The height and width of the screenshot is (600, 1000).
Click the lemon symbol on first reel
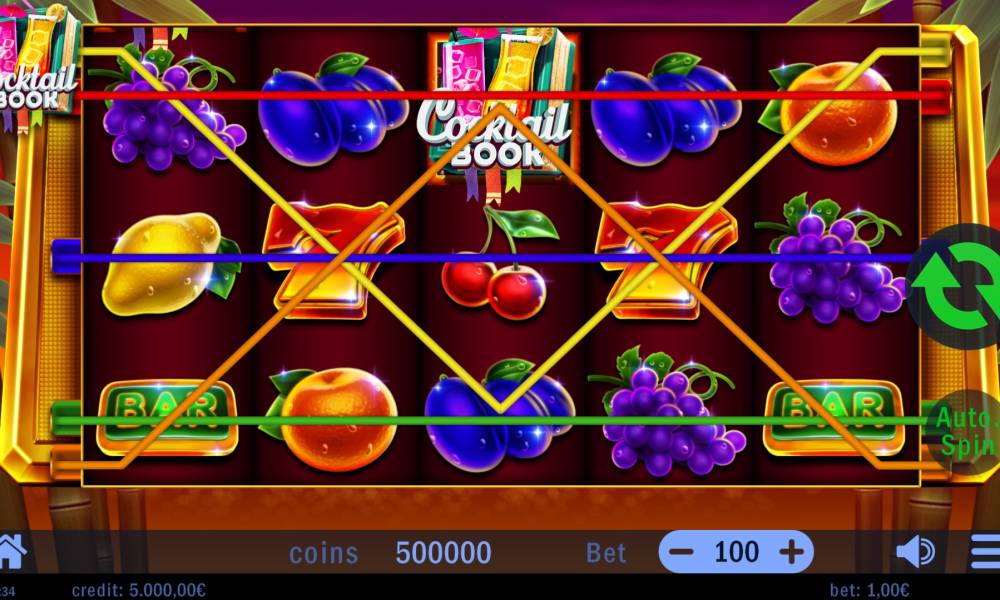[x=171, y=263]
